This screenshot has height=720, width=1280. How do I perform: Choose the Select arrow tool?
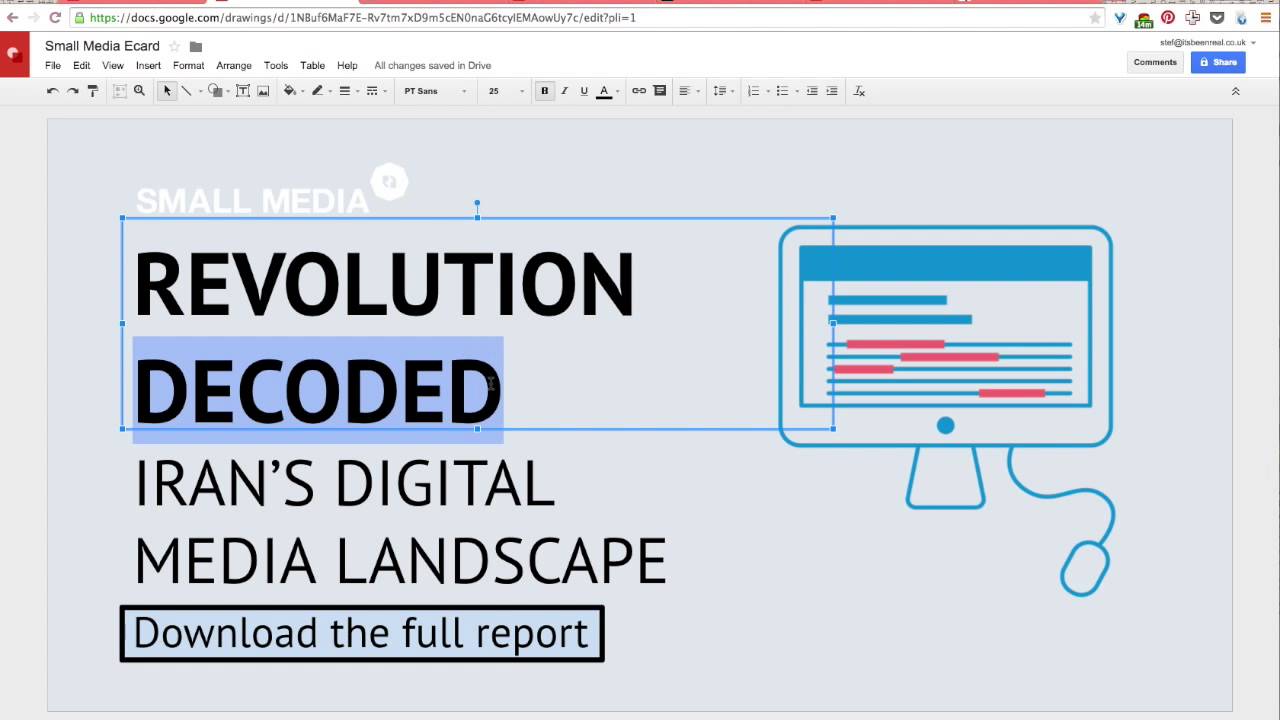click(x=167, y=91)
